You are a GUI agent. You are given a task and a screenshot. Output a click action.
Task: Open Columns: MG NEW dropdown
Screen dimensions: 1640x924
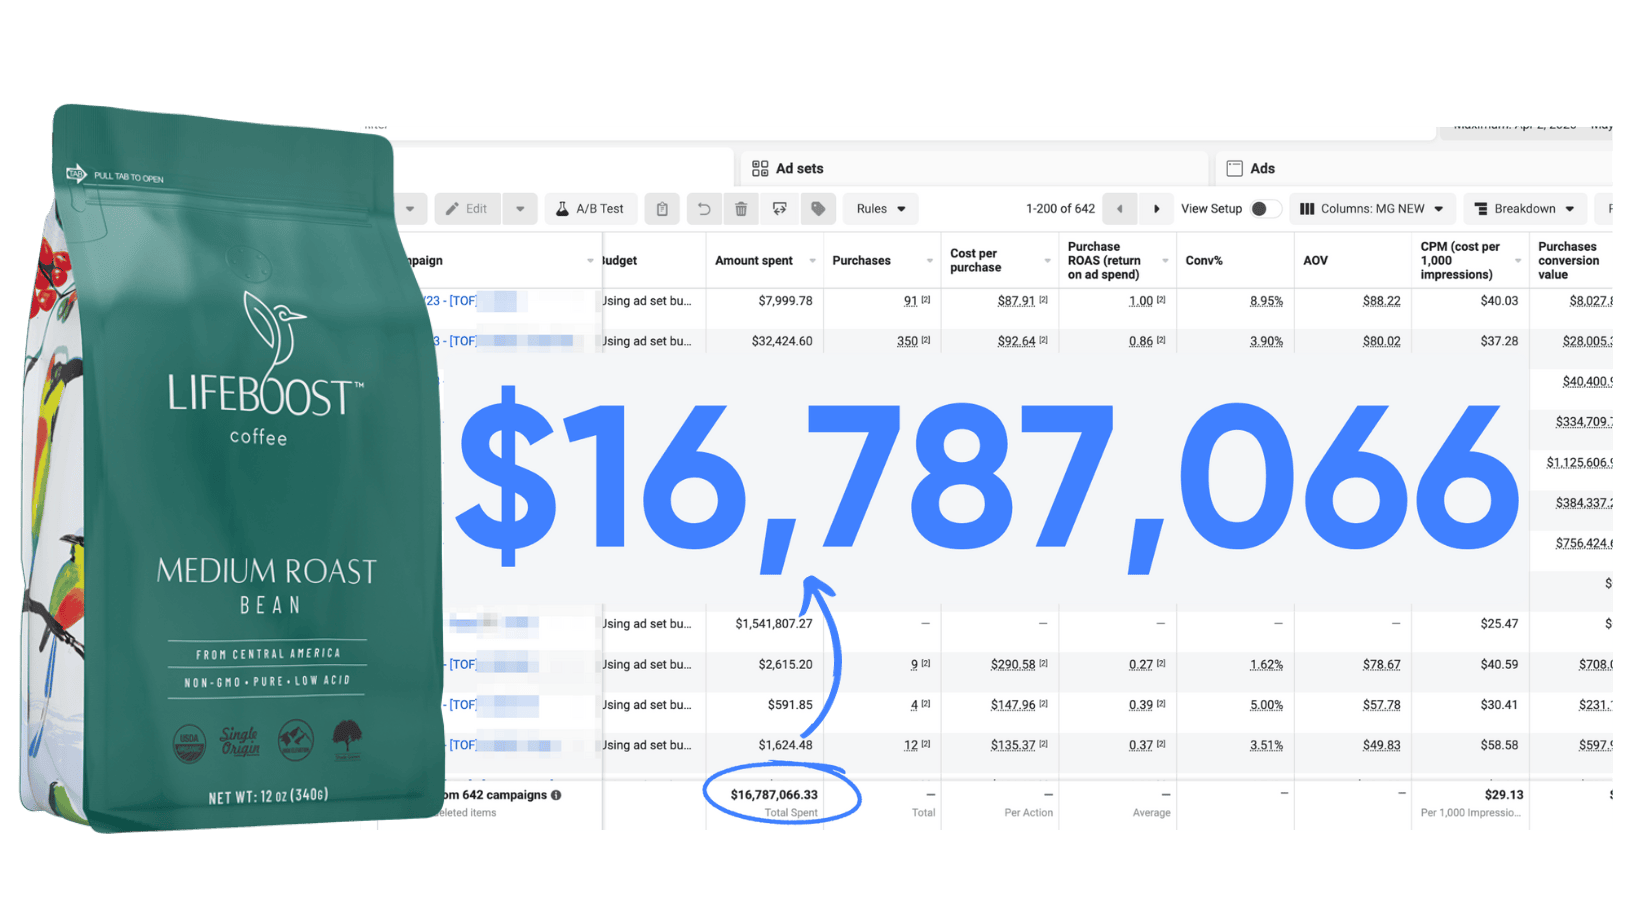1372,209
